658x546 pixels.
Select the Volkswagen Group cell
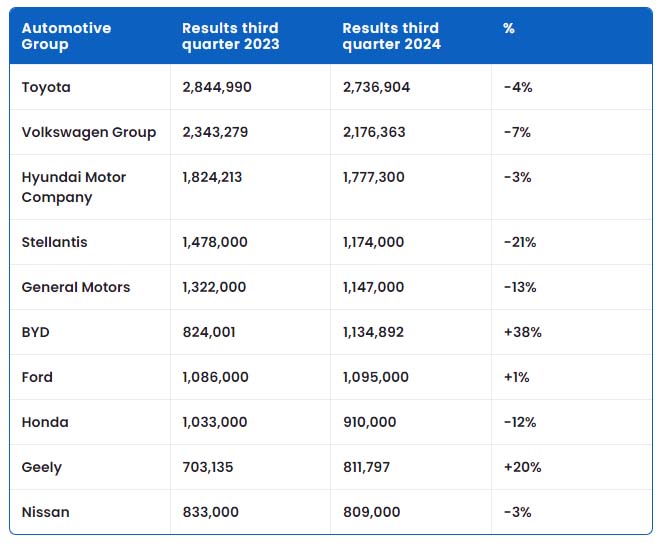point(89,132)
